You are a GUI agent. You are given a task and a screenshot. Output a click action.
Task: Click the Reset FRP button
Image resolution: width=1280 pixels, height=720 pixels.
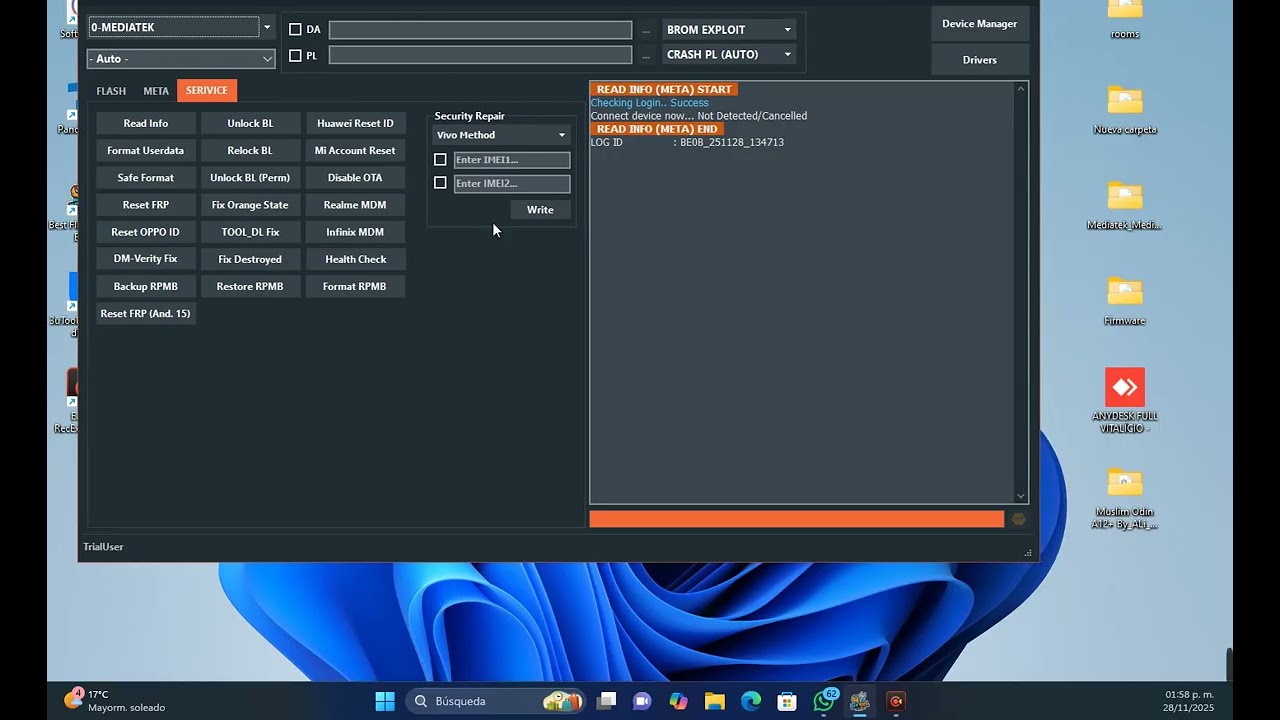(x=146, y=205)
